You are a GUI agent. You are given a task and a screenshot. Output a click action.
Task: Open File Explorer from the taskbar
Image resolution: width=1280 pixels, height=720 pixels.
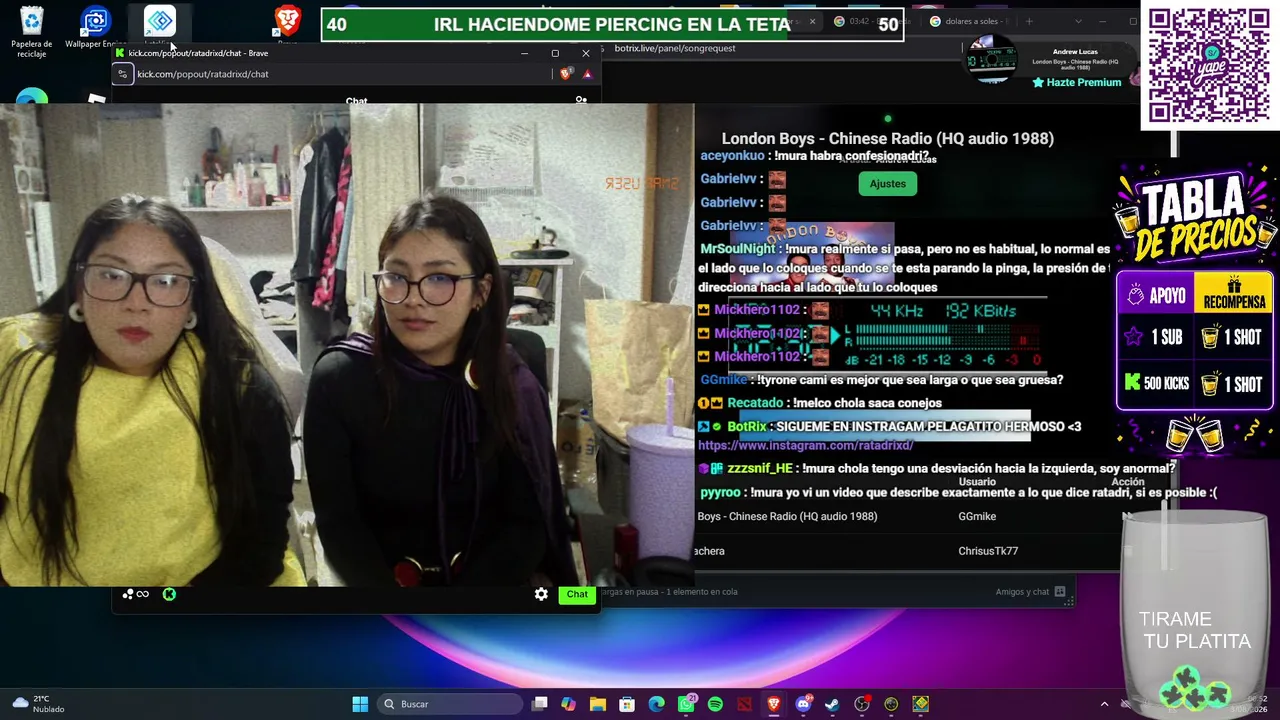pos(598,704)
